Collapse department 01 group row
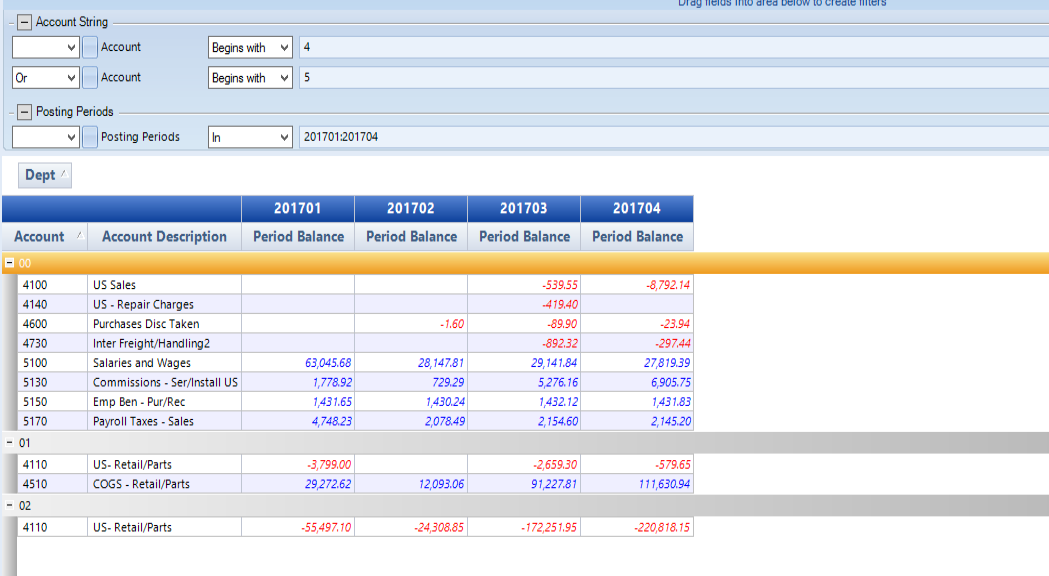1049x576 pixels. [x=9, y=442]
